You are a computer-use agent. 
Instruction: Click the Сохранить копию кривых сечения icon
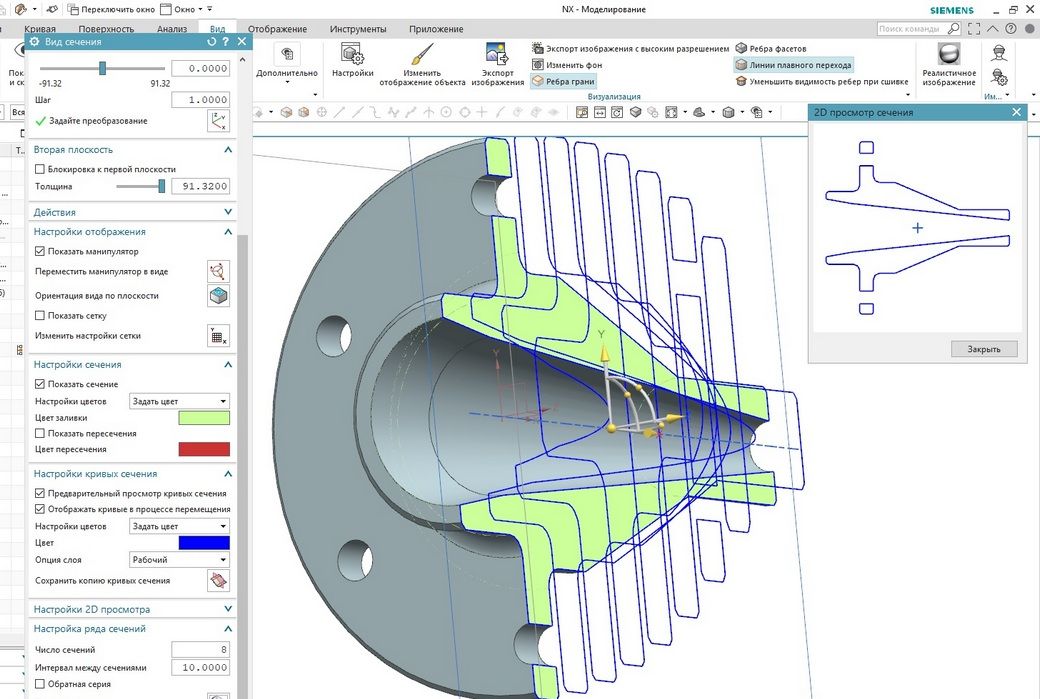click(x=218, y=581)
